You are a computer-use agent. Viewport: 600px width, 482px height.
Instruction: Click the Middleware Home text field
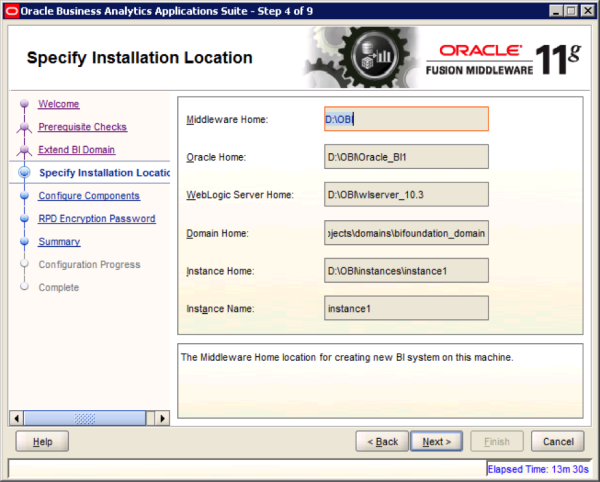(x=406, y=120)
